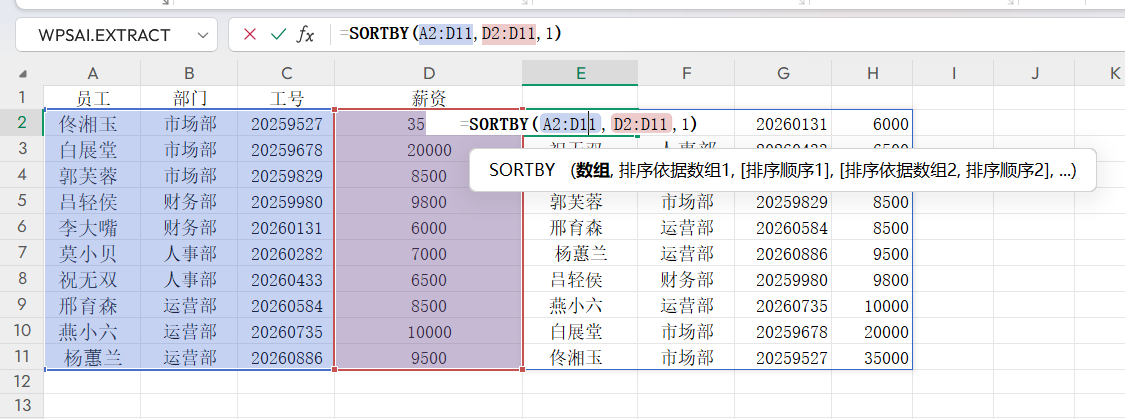Click cell 20260584 in column G

(783, 228)
